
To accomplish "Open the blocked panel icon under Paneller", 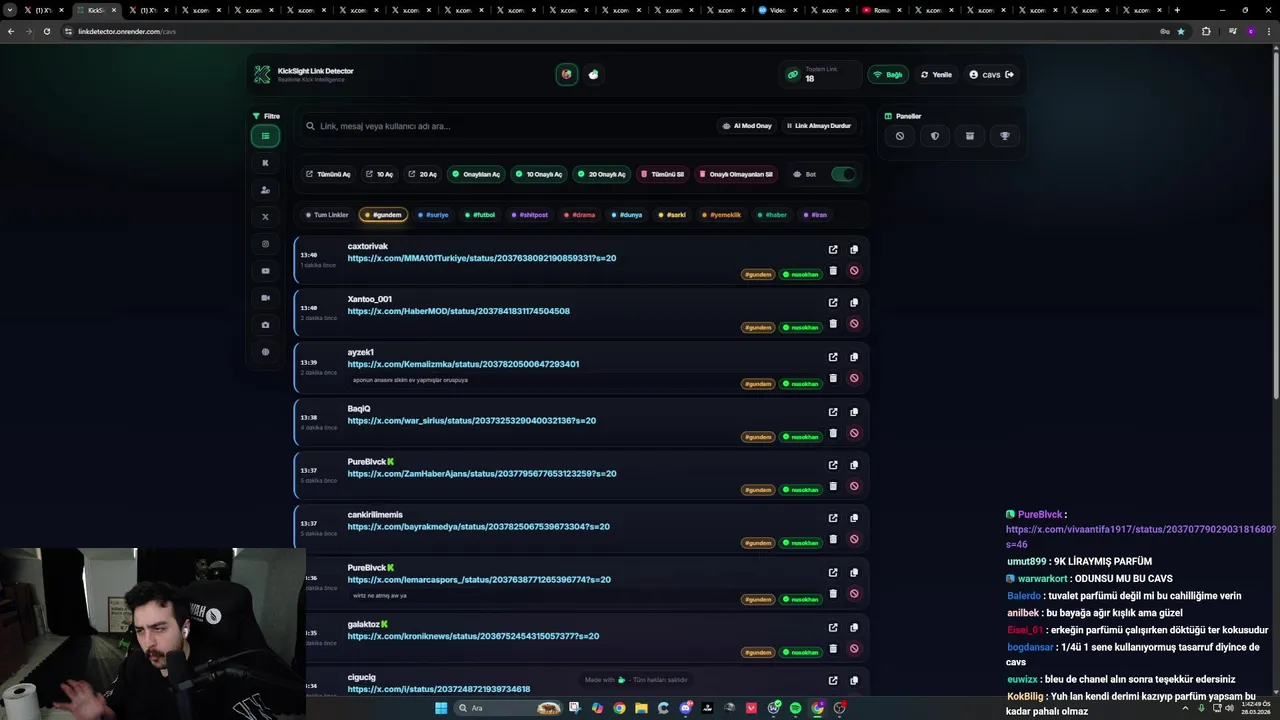I will coord(900,136).
